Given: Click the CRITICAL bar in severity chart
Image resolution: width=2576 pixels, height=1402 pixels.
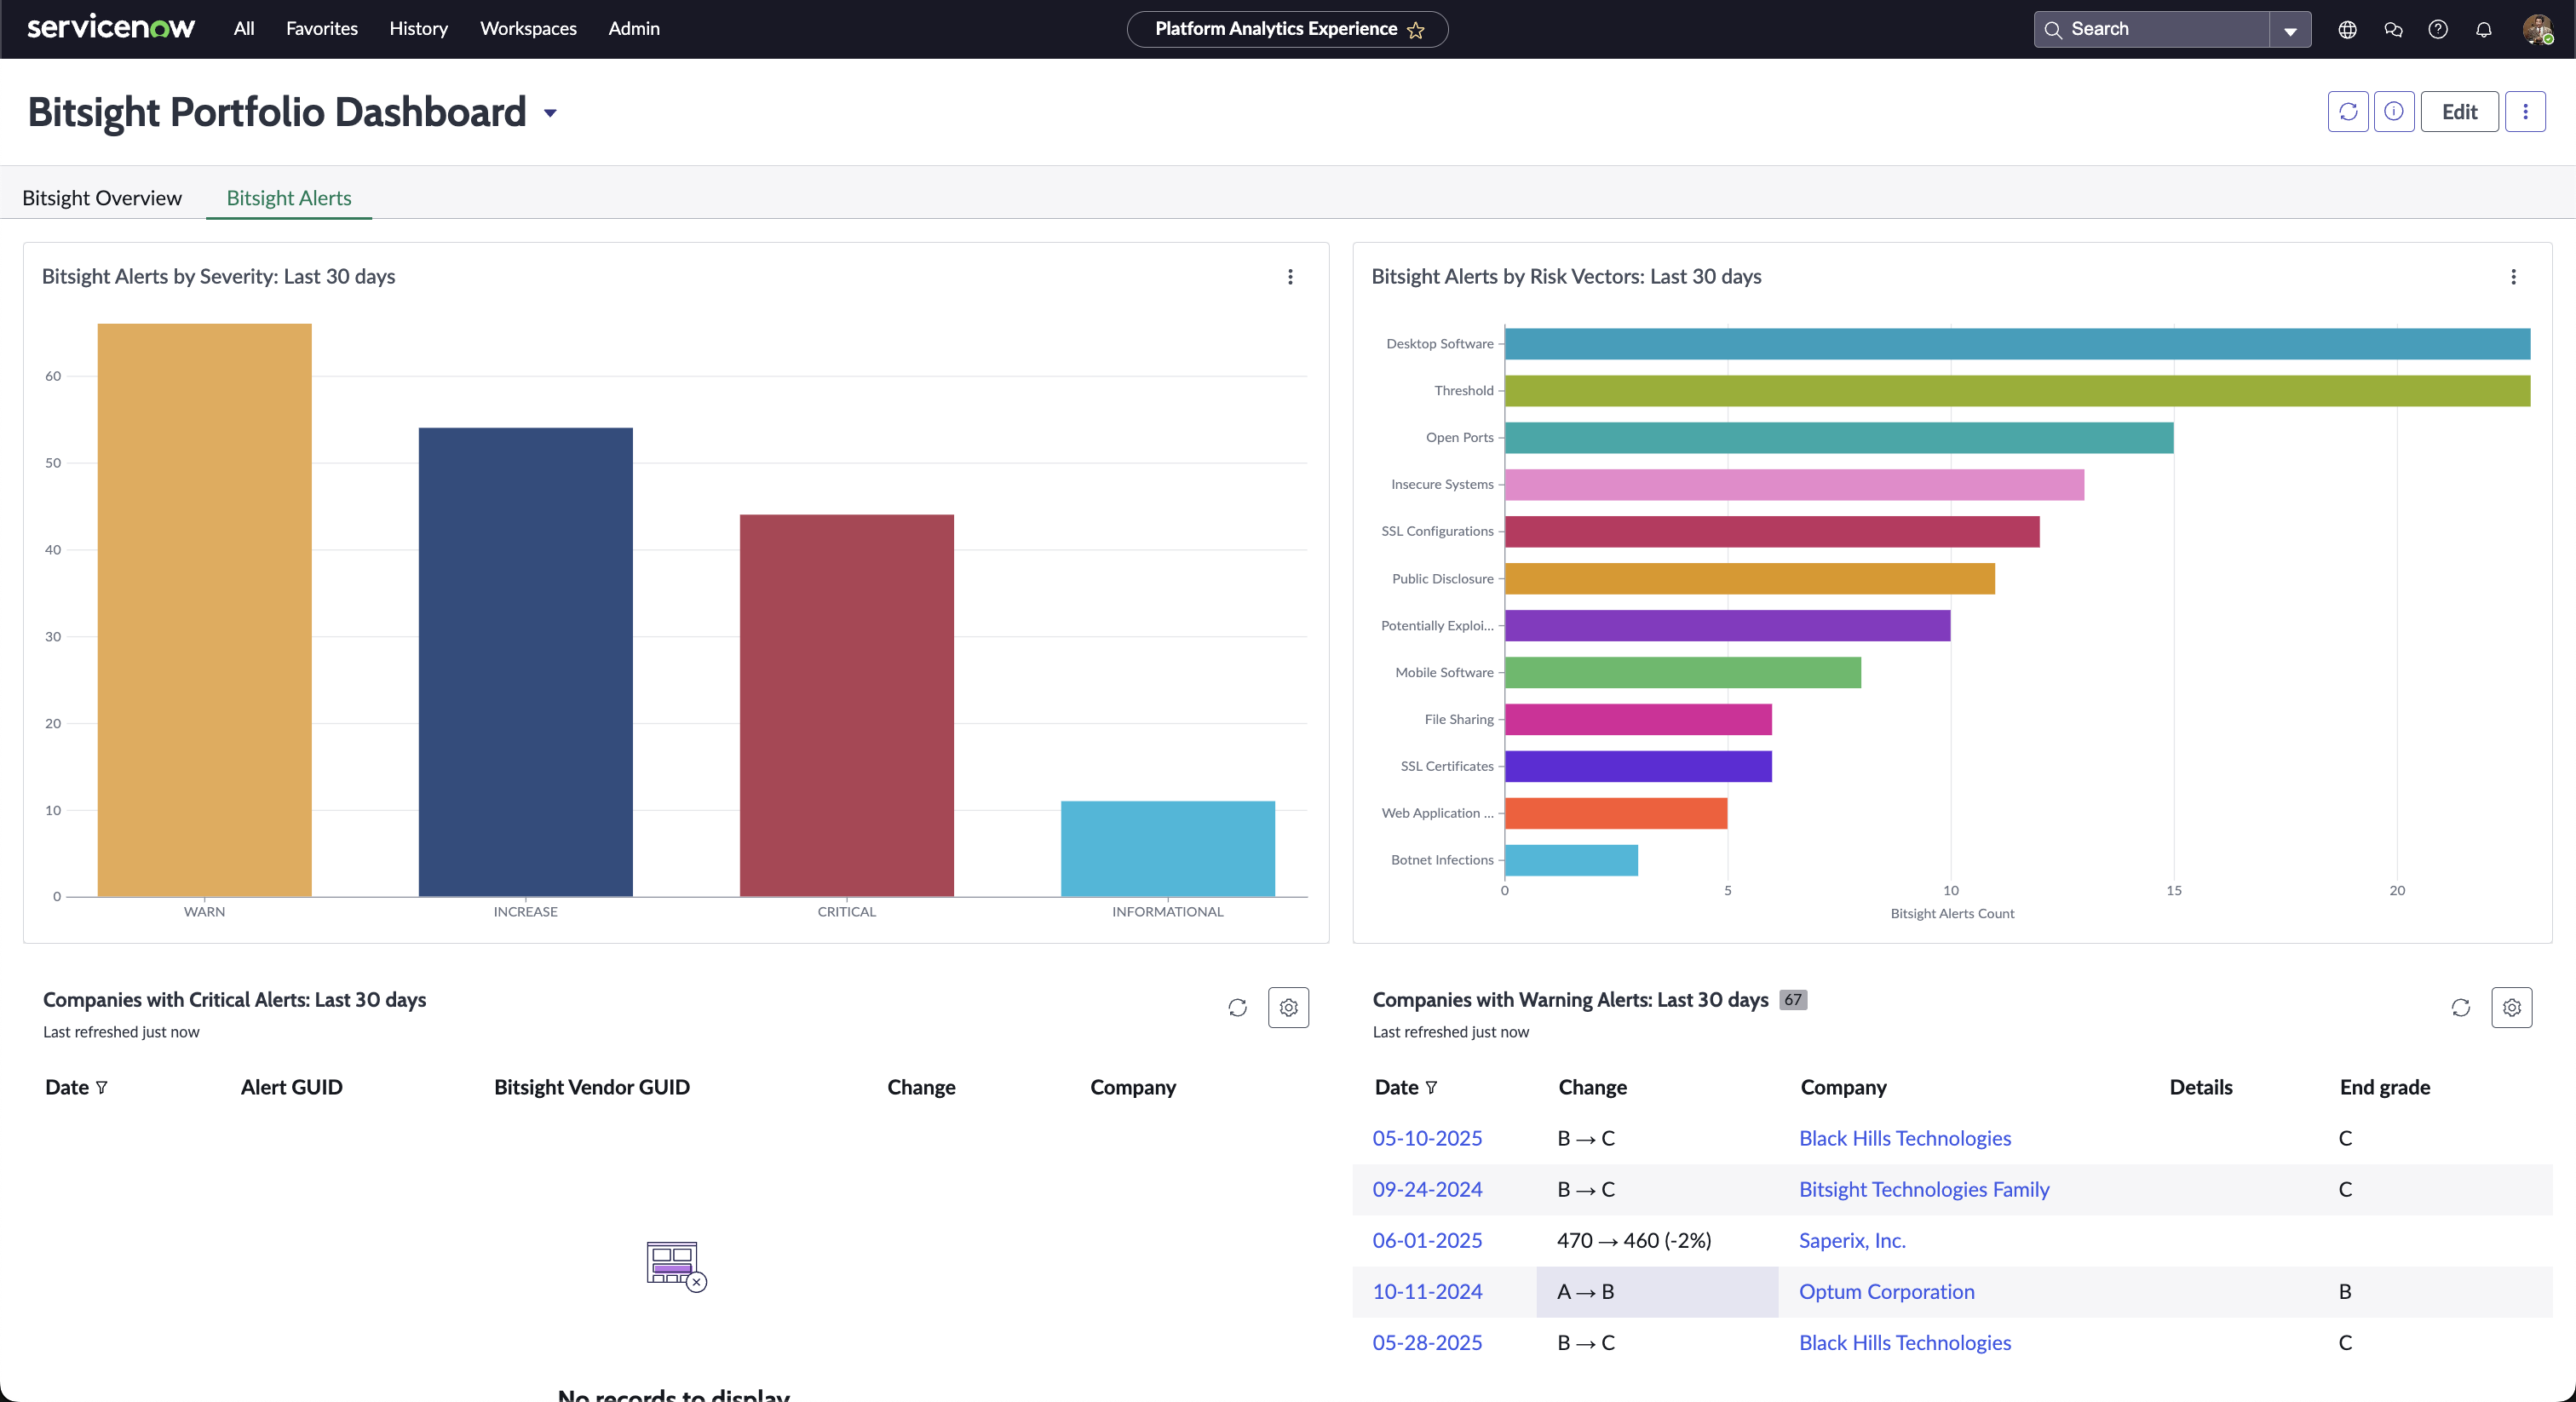Looking at the screenshot, I should point(846,705).
